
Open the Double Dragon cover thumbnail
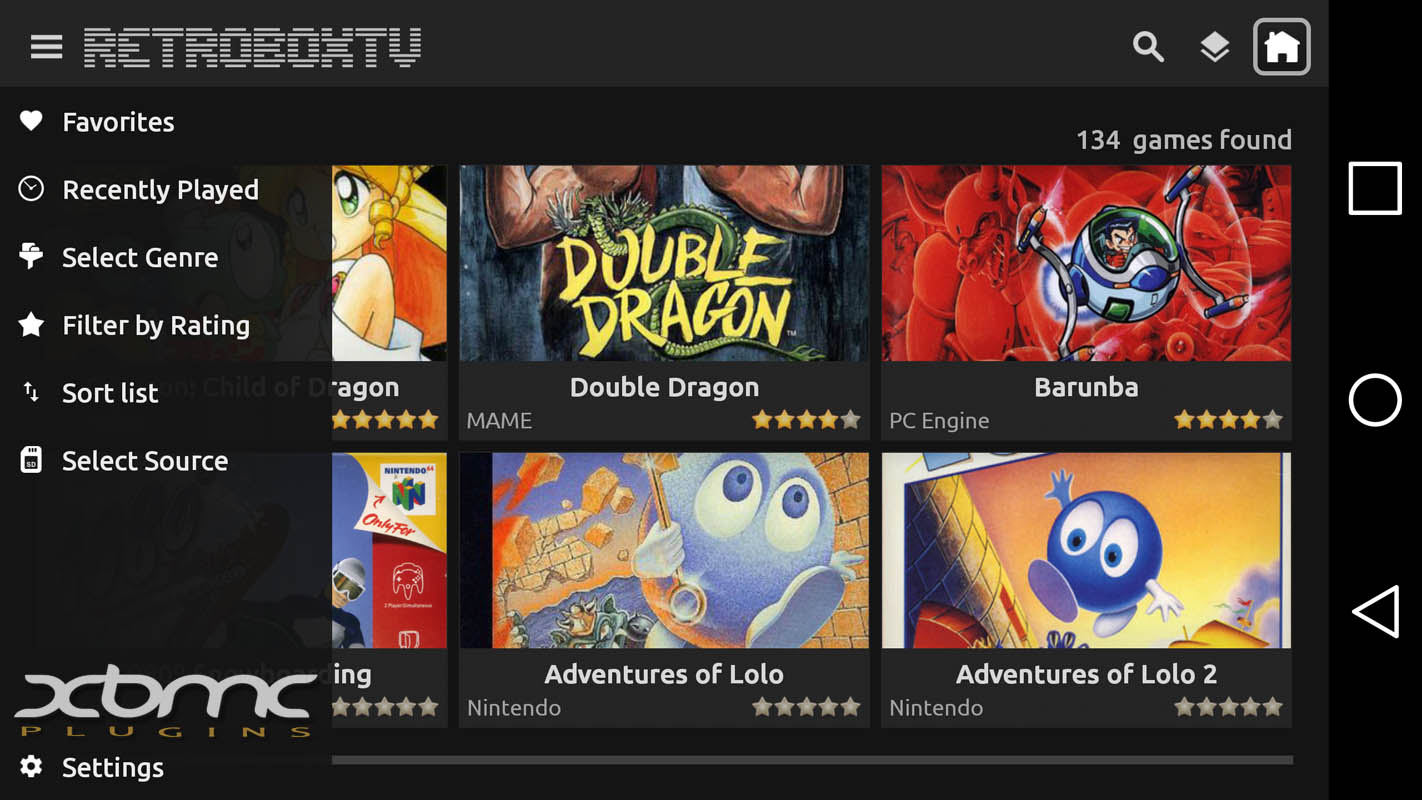[x=664, y=263]
